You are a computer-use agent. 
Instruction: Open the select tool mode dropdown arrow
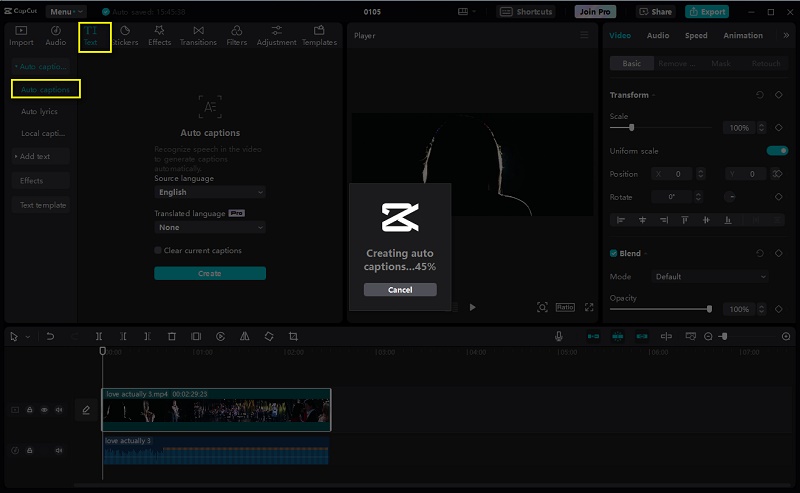pyautogui.click(x=28, y=337)
